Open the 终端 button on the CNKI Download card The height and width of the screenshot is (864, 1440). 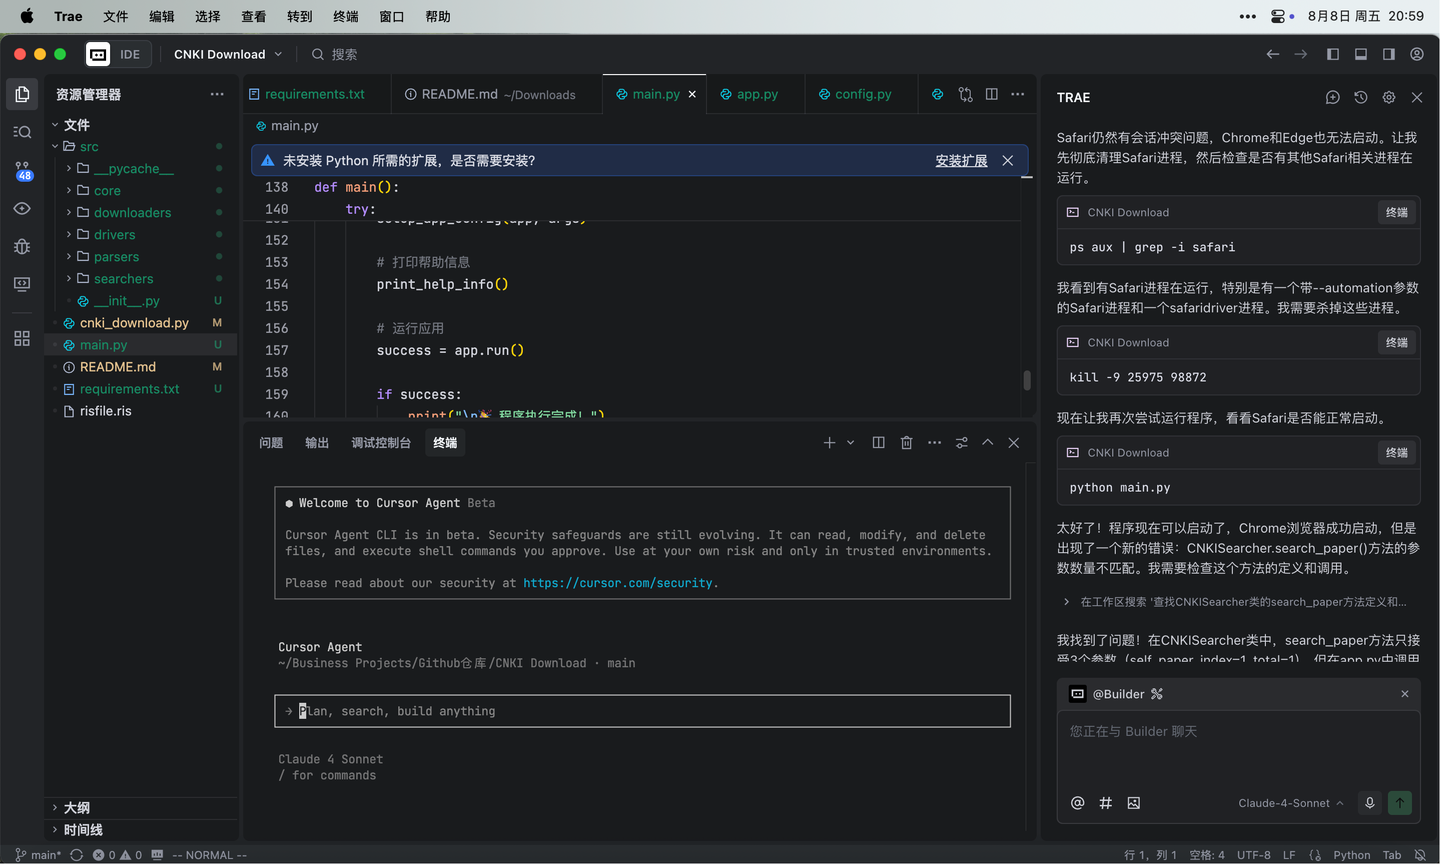(x=1396, y=212)
